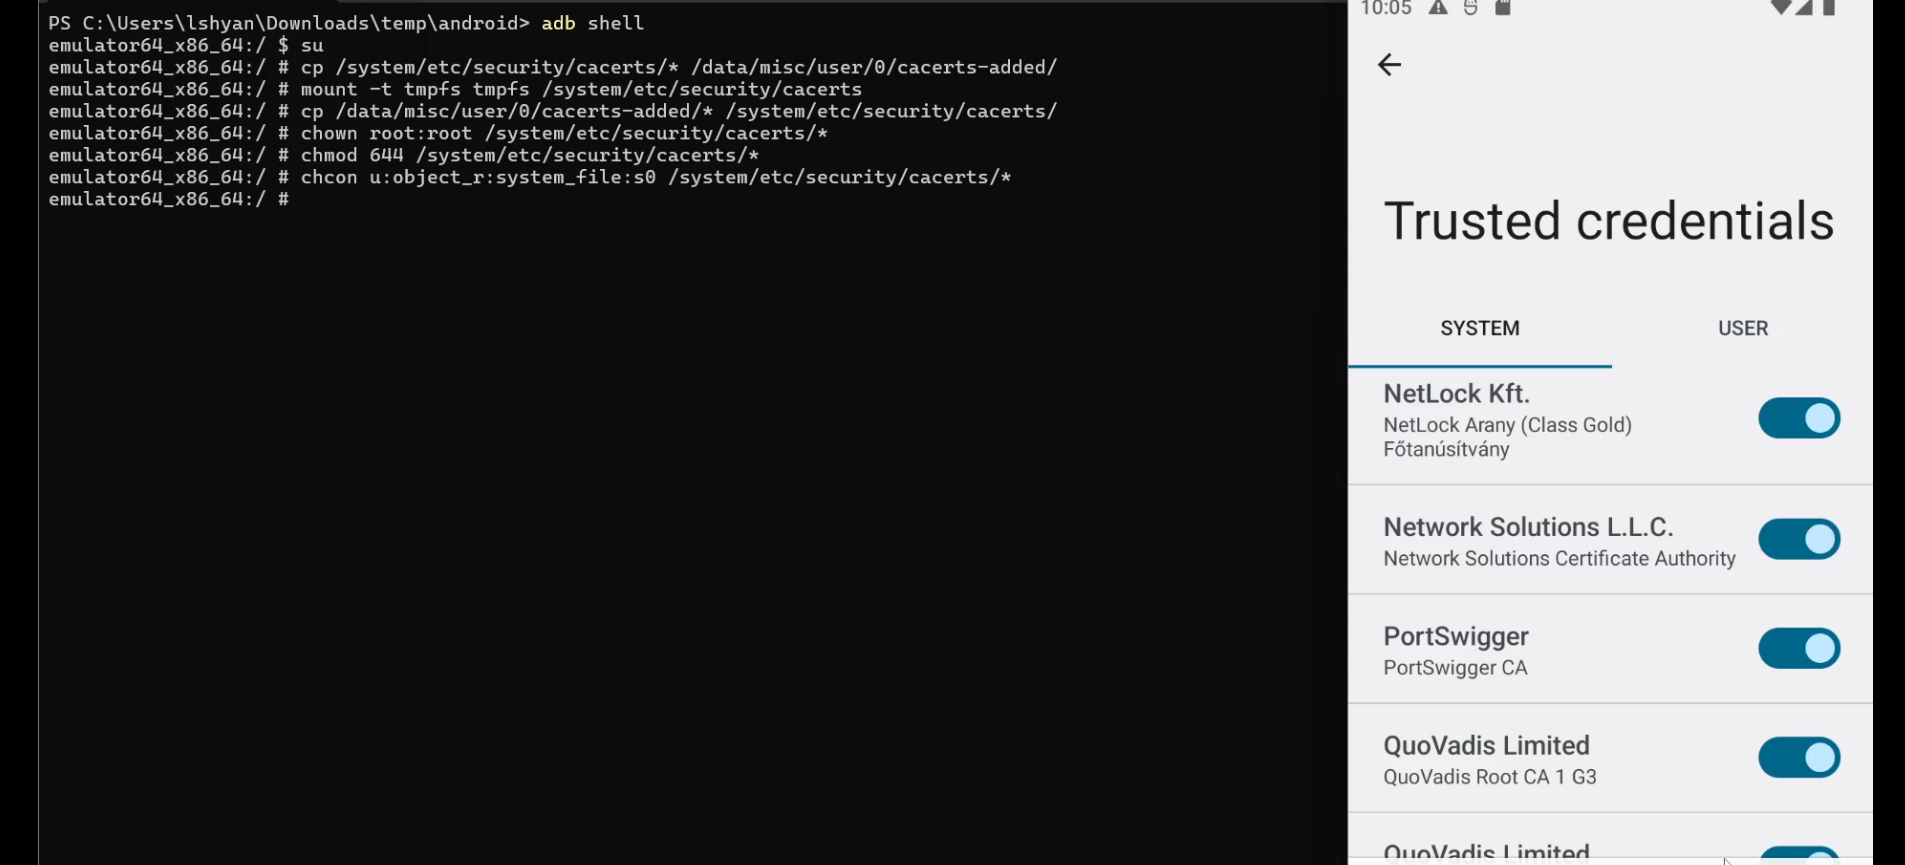Switch to the USER tab
This screenshot has width=1905, height=865.
point(1742,328)
